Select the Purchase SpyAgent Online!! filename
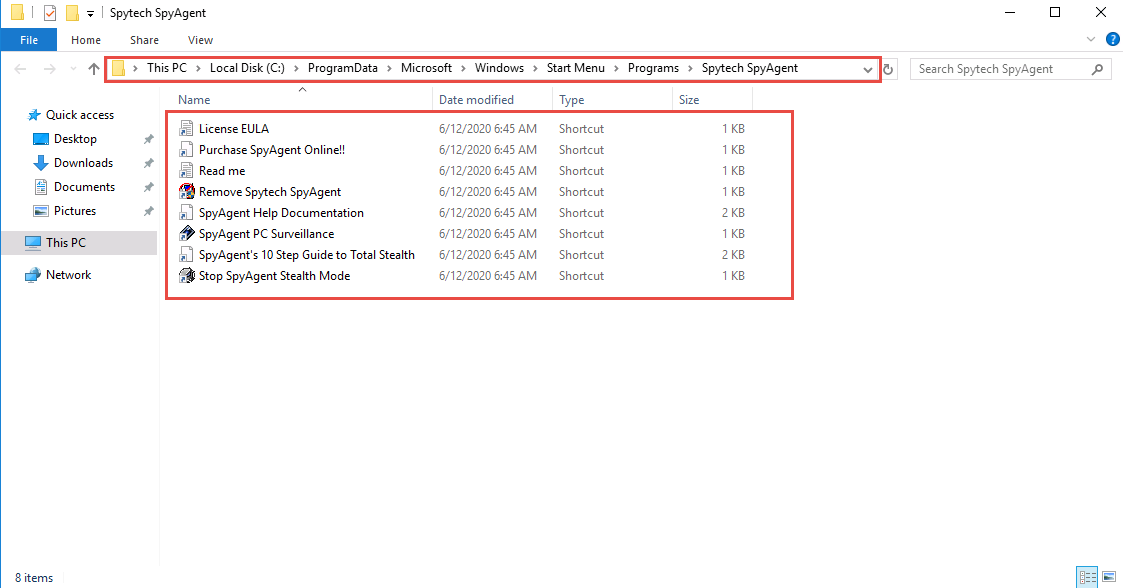This screenshot has width=1123, height=588. coord(272,150)
